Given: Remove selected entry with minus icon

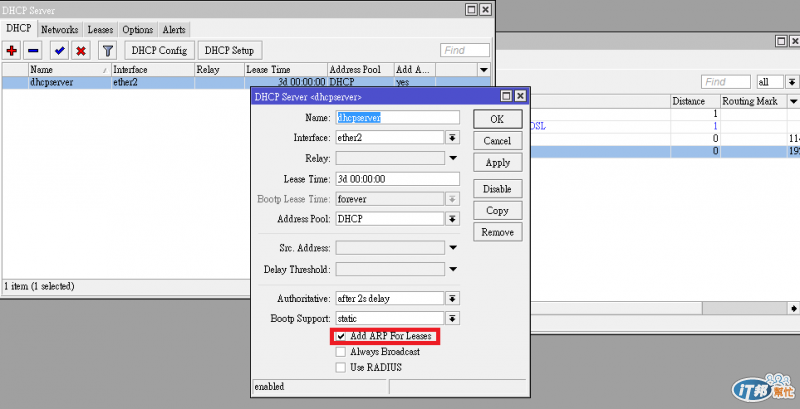Looking at the screenshot, I should (34, 50).
